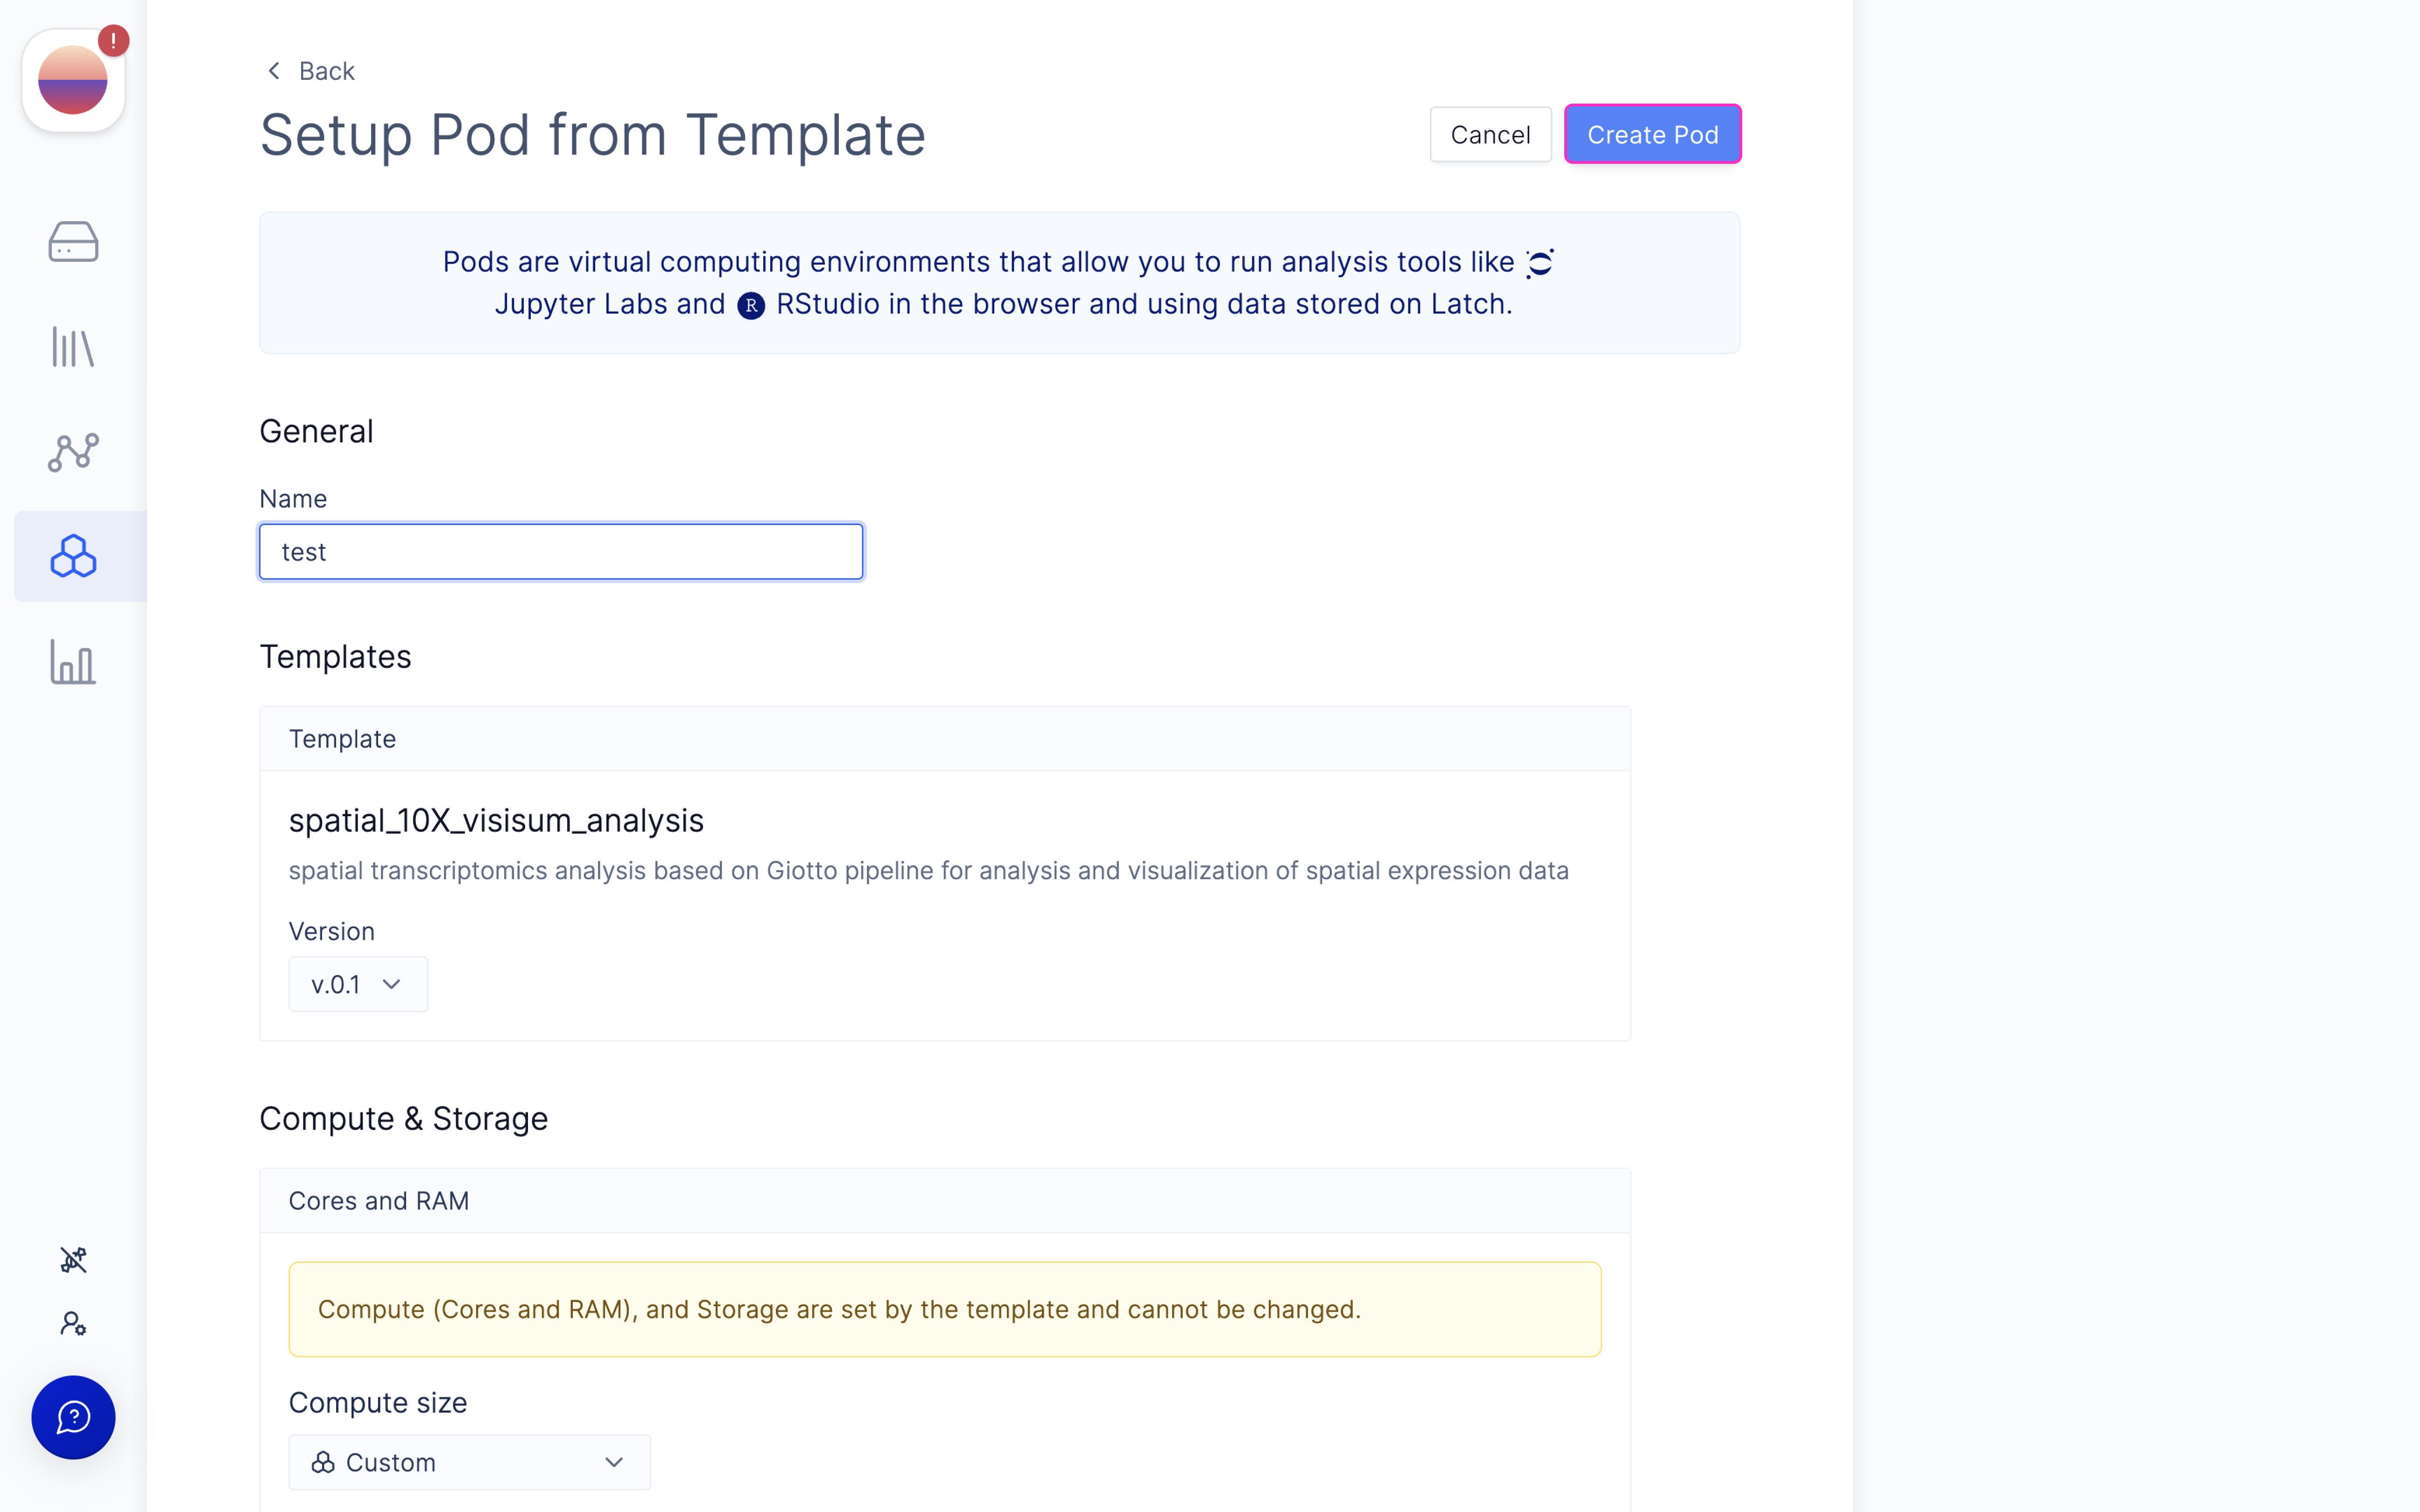Open the user settings icon in sidebar
This screenshot has width=2420, height=1512.
coord(73,1323)
